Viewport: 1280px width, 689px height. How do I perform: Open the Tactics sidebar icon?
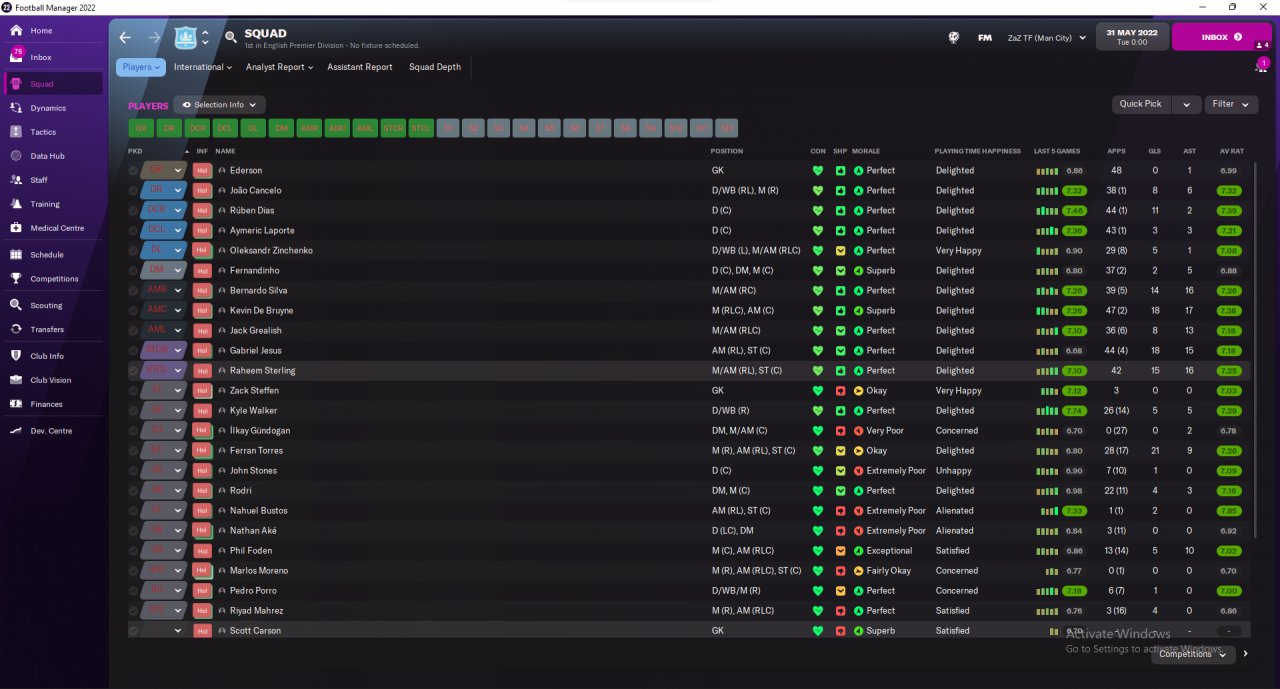pyautogui.click(x=16, y=132)
